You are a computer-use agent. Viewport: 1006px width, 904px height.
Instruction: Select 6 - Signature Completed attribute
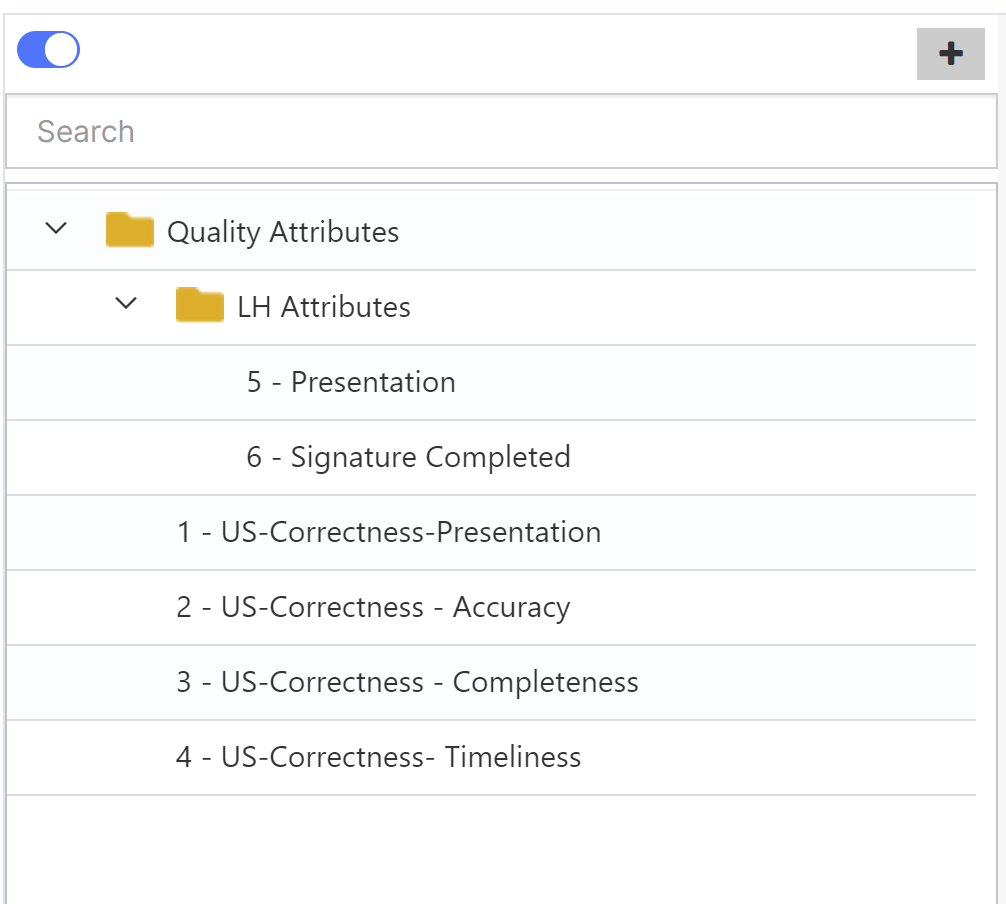point(408,457)
